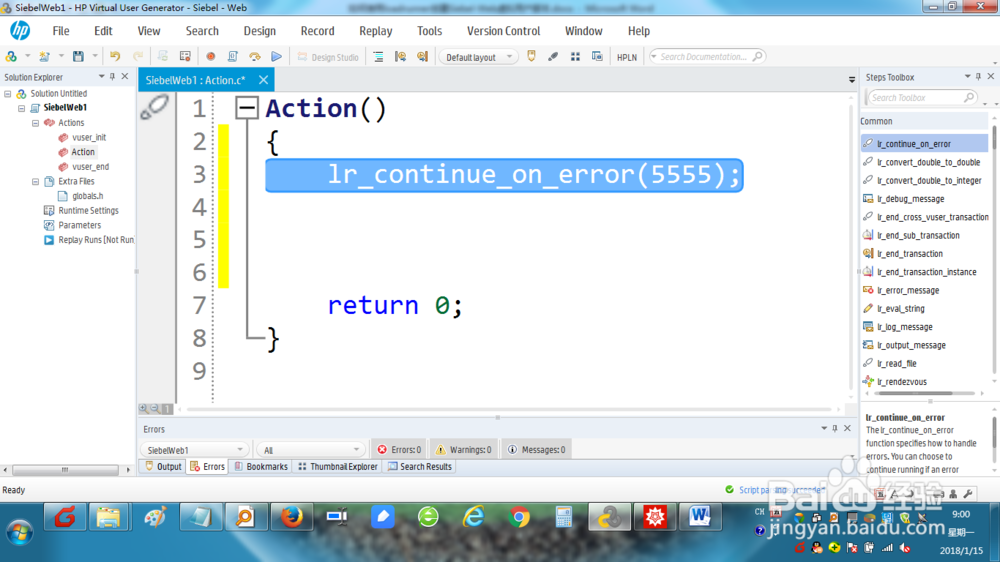The image size is (1000, 562).
Task: Click the shield icon beside layout dropdown
Action: click(531, 57)
